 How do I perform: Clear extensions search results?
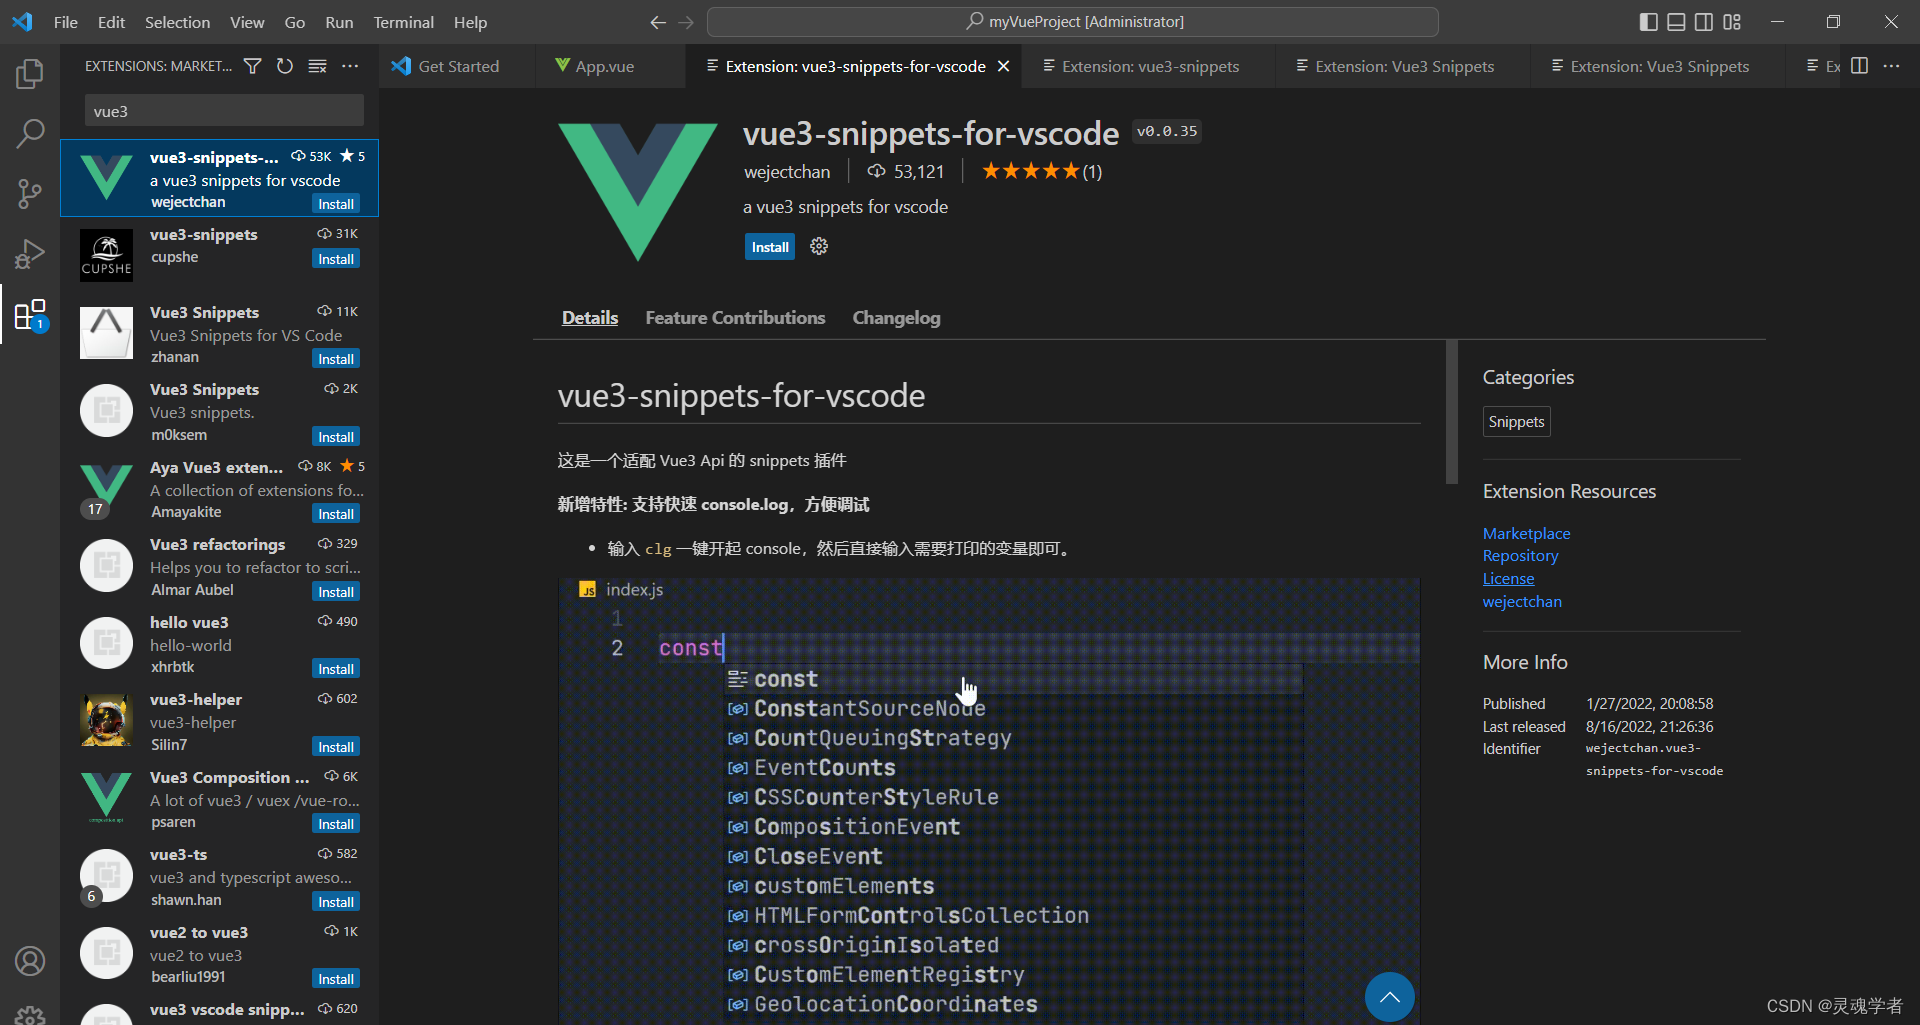[317, 66]
